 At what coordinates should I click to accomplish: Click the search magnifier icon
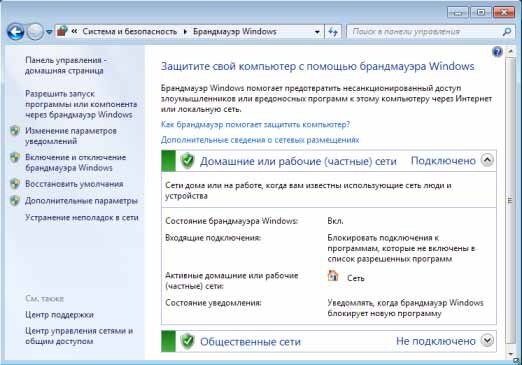(x=507, y=32)
